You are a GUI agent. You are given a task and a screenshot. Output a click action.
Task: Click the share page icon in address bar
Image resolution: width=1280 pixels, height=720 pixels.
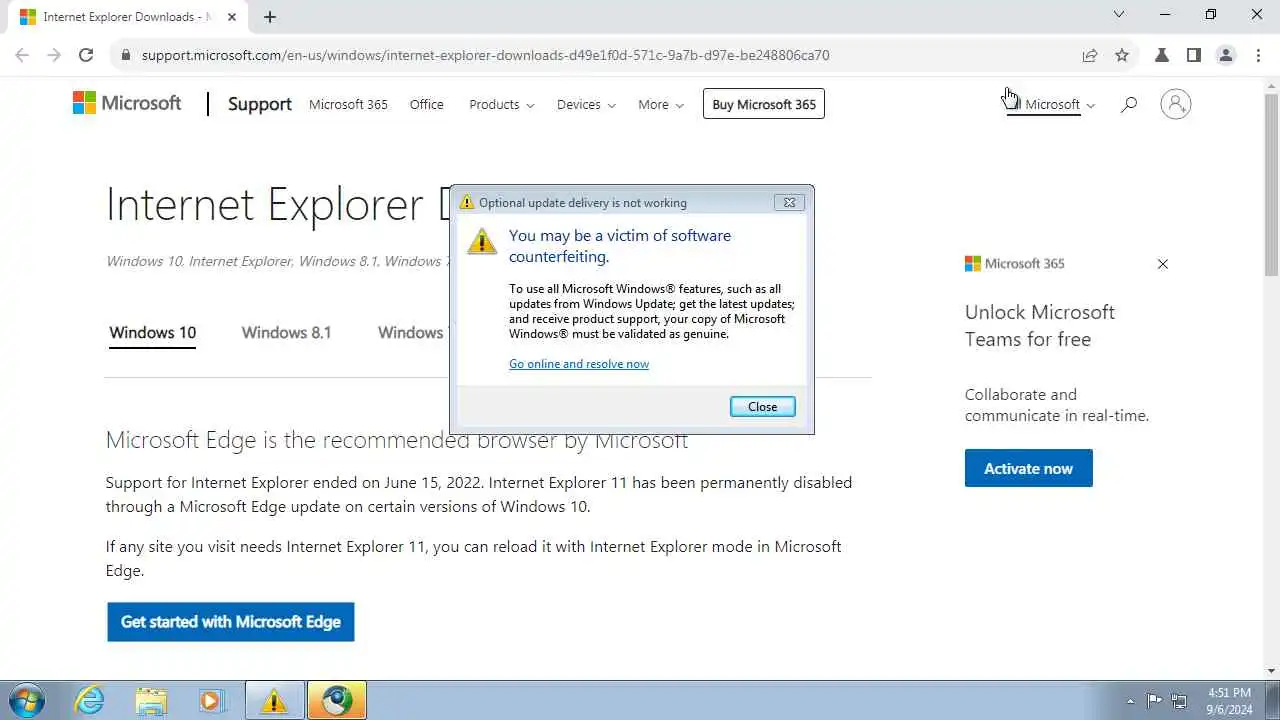click(x=1090, y=55)
